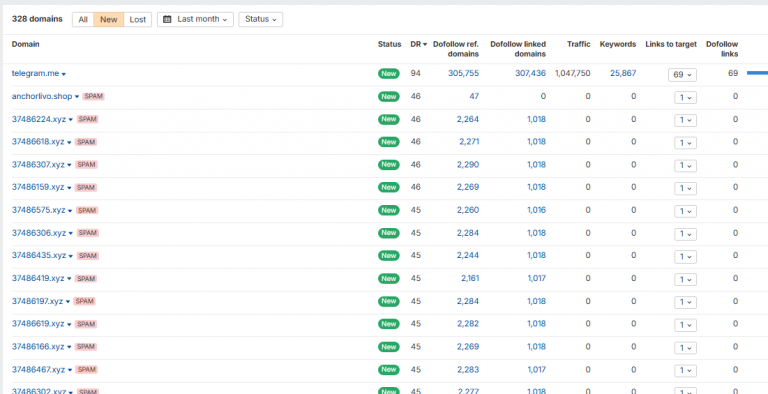Open links dropdown for 37486307.xyz row
Screen dimensions: 768x394
pos(685,166)
